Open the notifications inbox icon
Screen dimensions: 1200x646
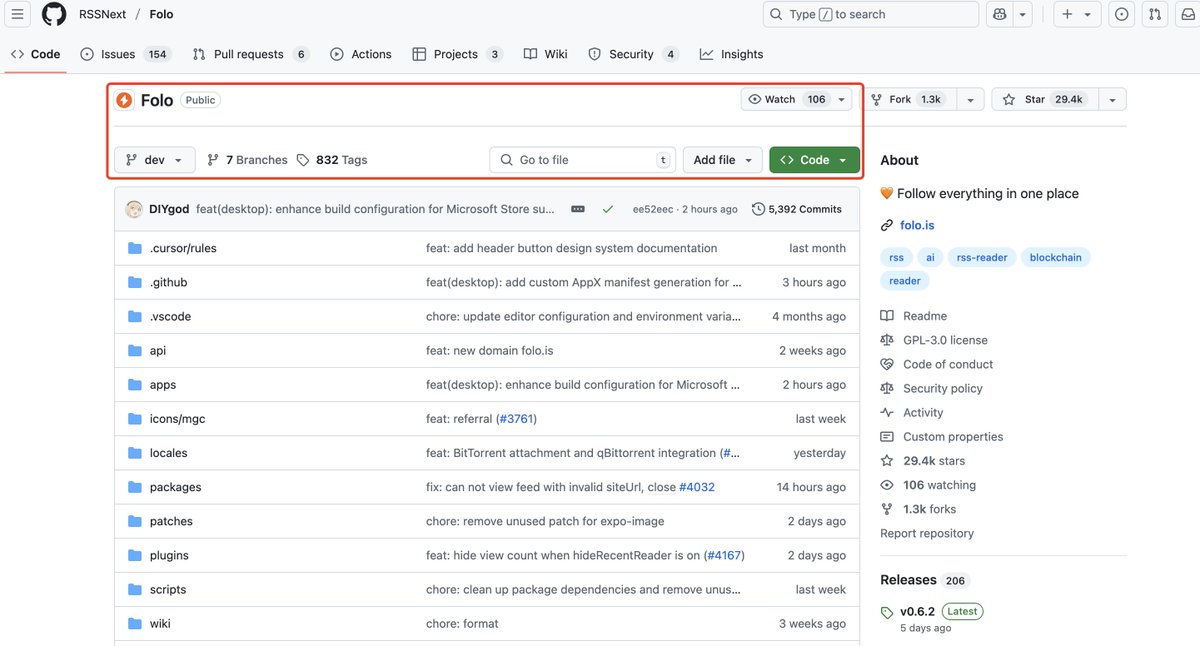(1189, 14)
